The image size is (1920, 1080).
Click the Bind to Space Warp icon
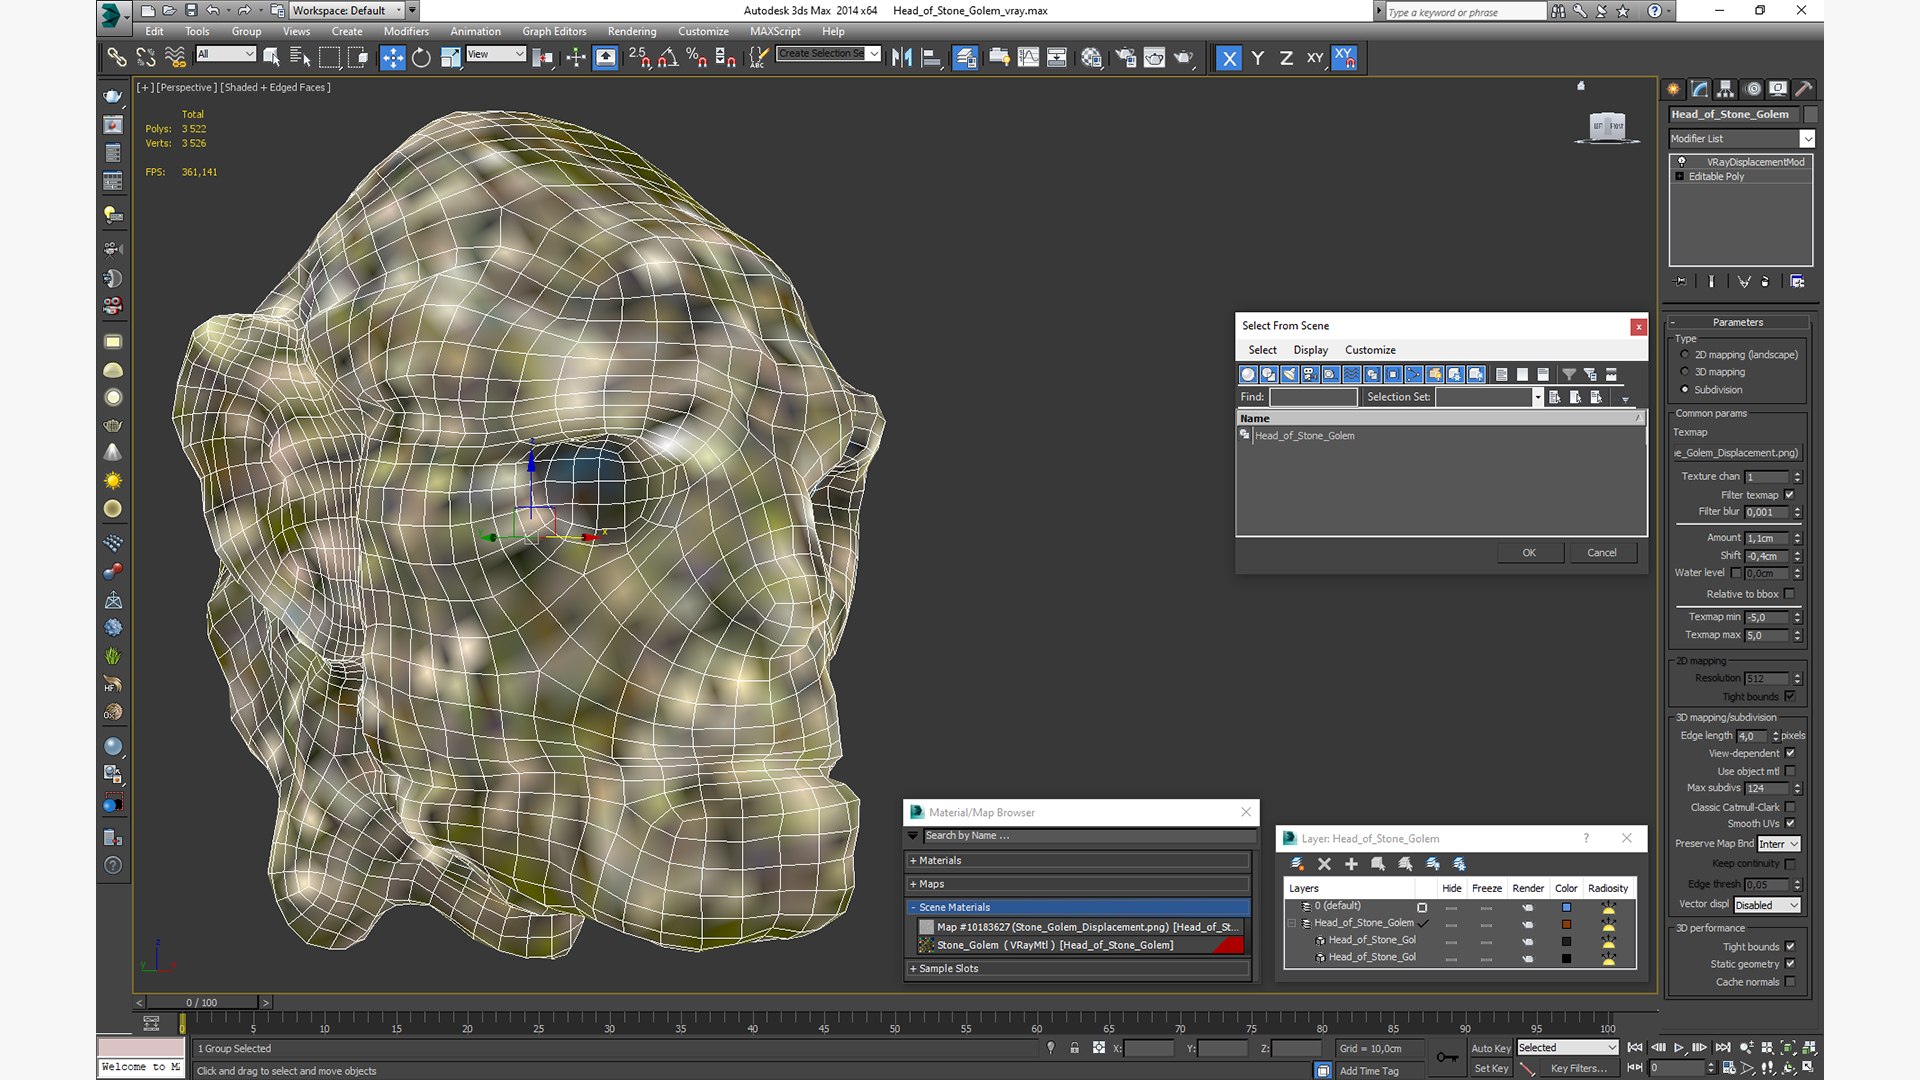175,58
